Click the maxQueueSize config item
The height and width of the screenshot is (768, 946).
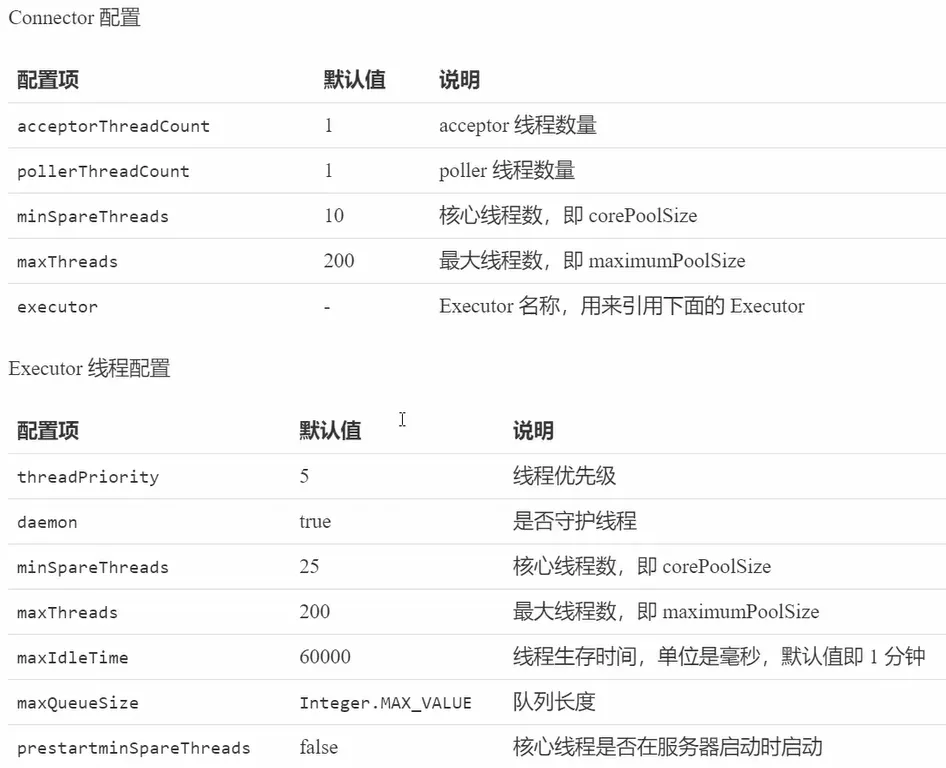[x=78, y=703]
